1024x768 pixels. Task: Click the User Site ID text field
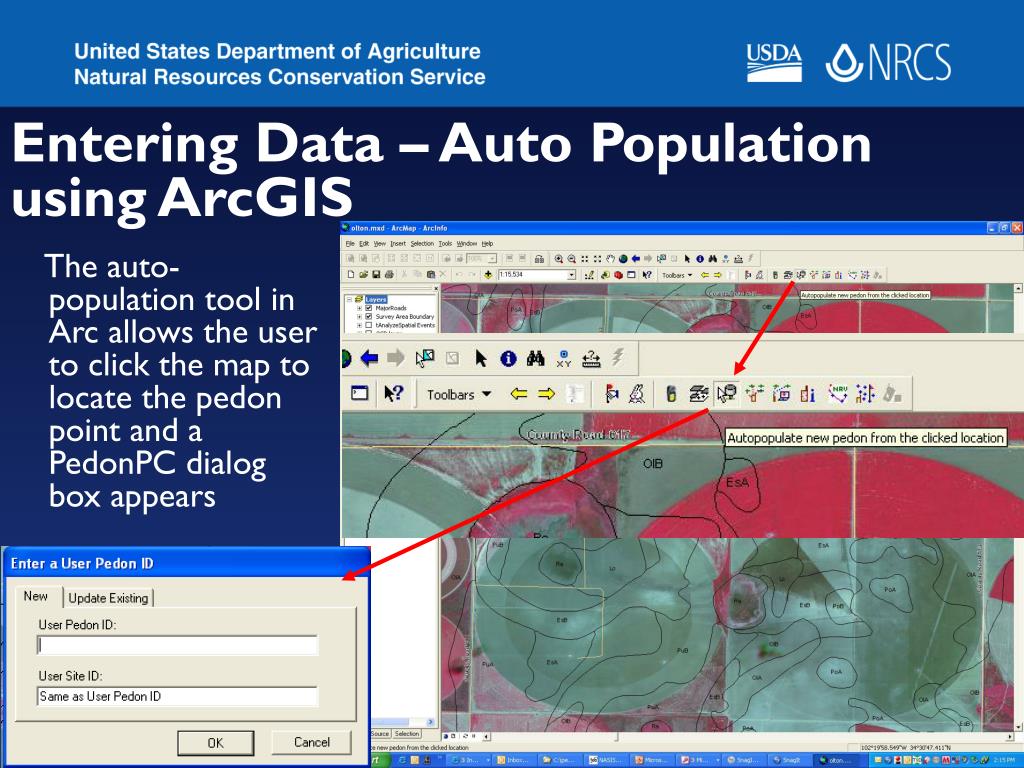[x=177, y=696]
